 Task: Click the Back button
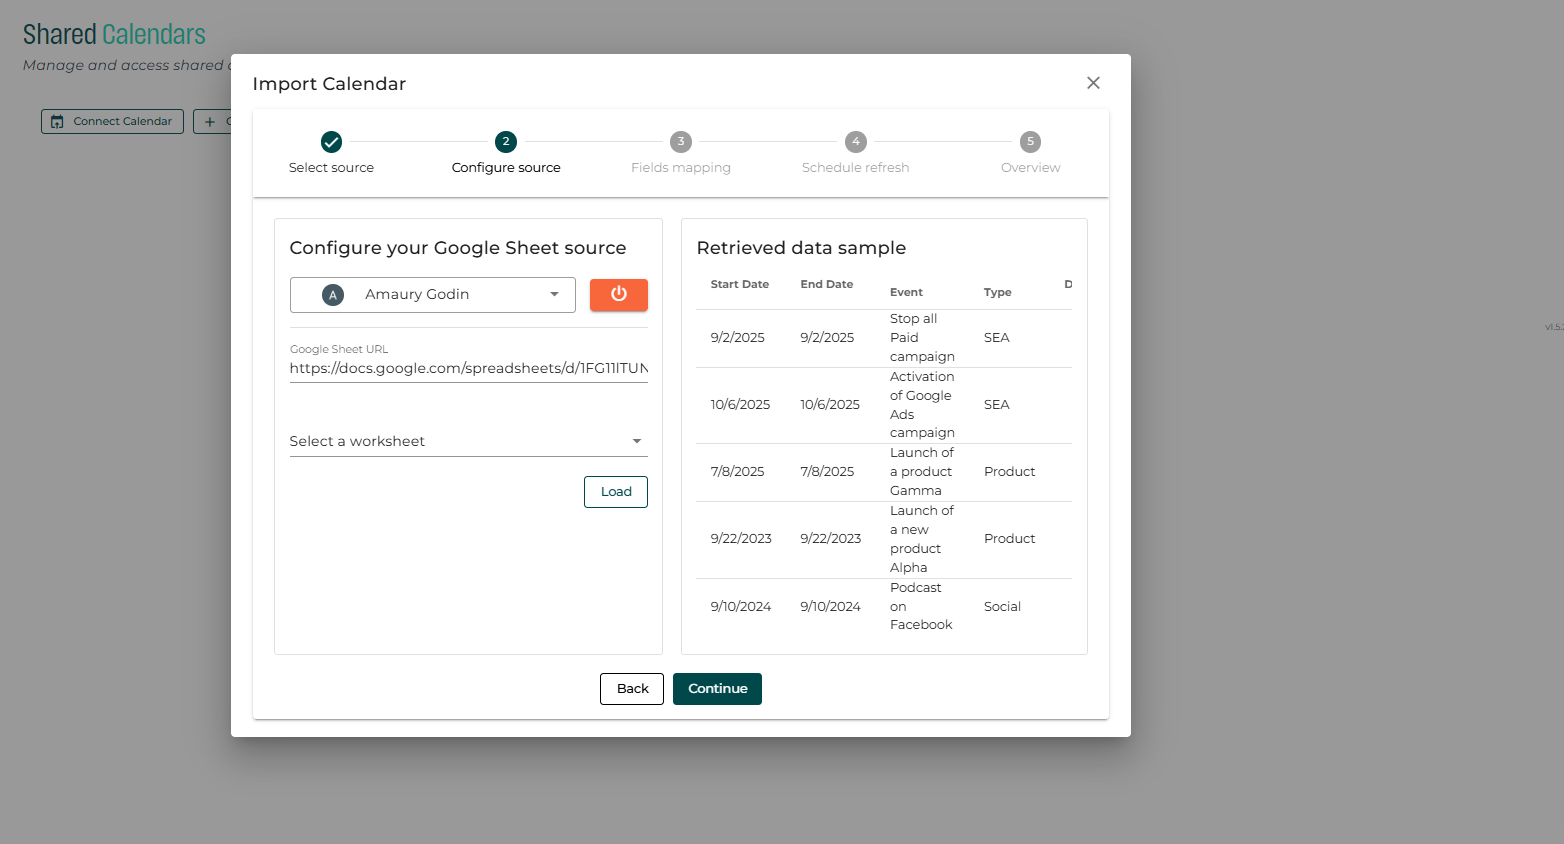(x=632, y=689)
